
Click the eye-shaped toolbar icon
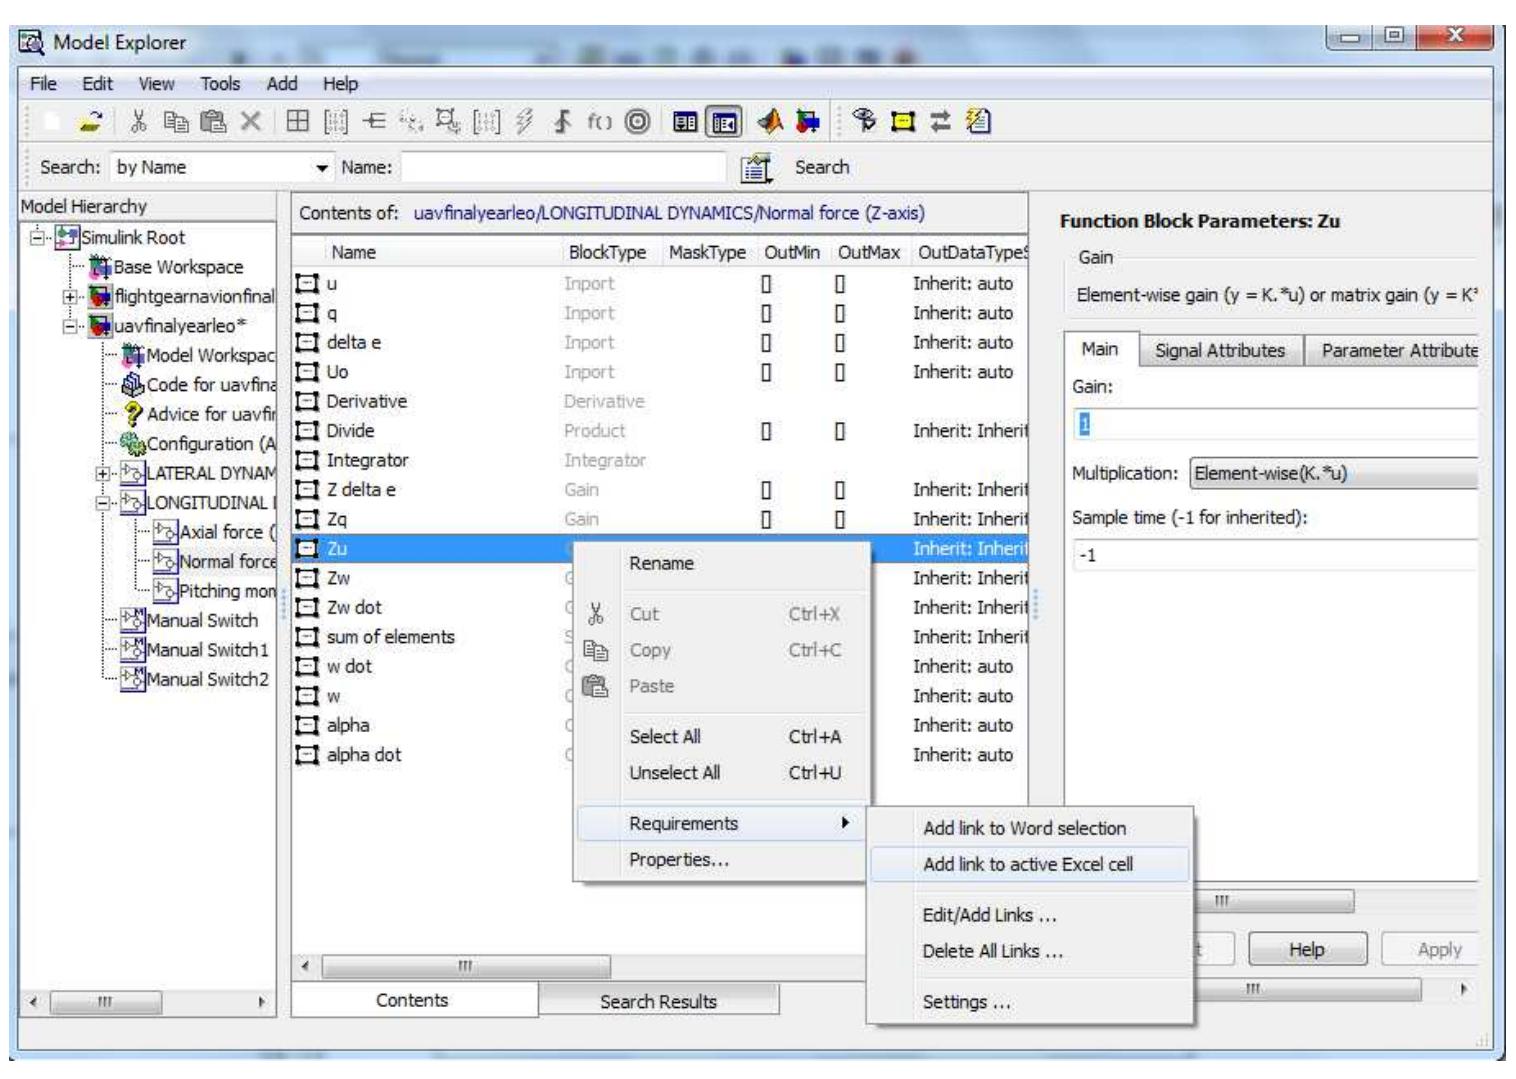(865, 122)
